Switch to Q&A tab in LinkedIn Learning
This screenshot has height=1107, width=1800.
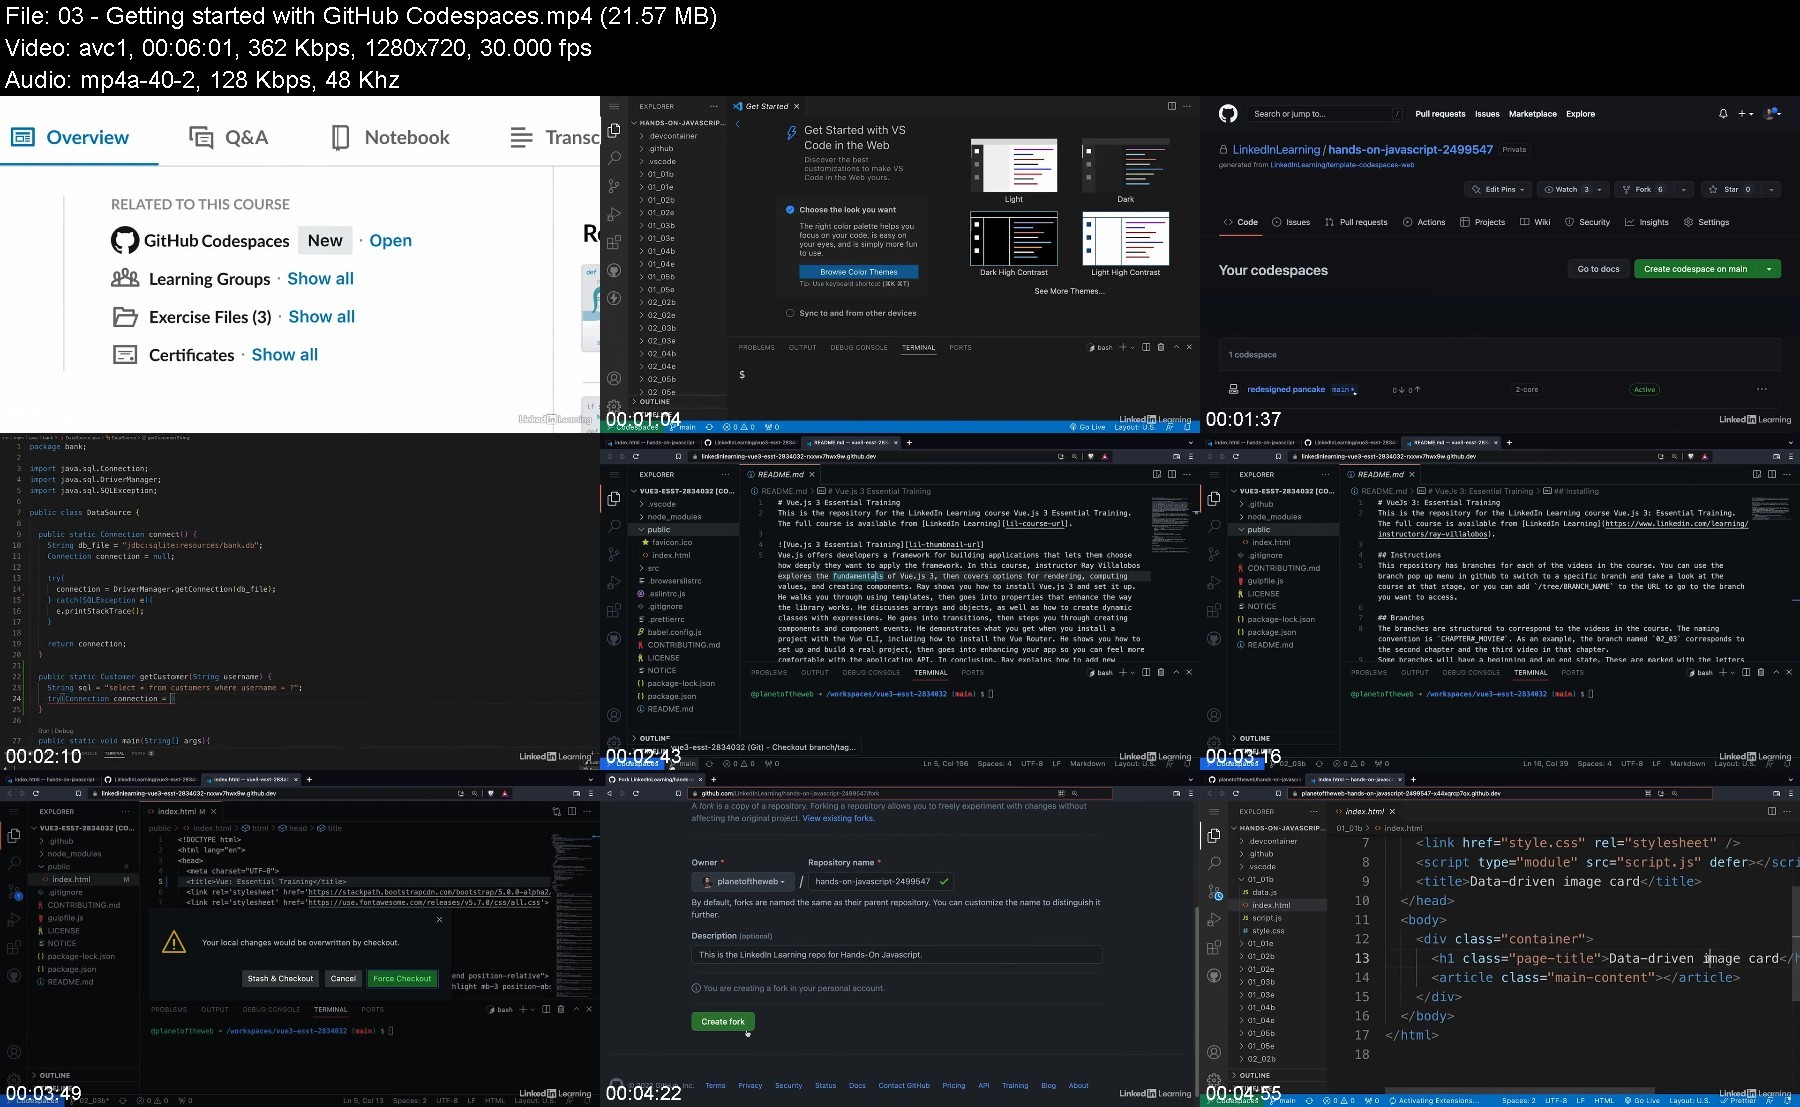(229, 137)
